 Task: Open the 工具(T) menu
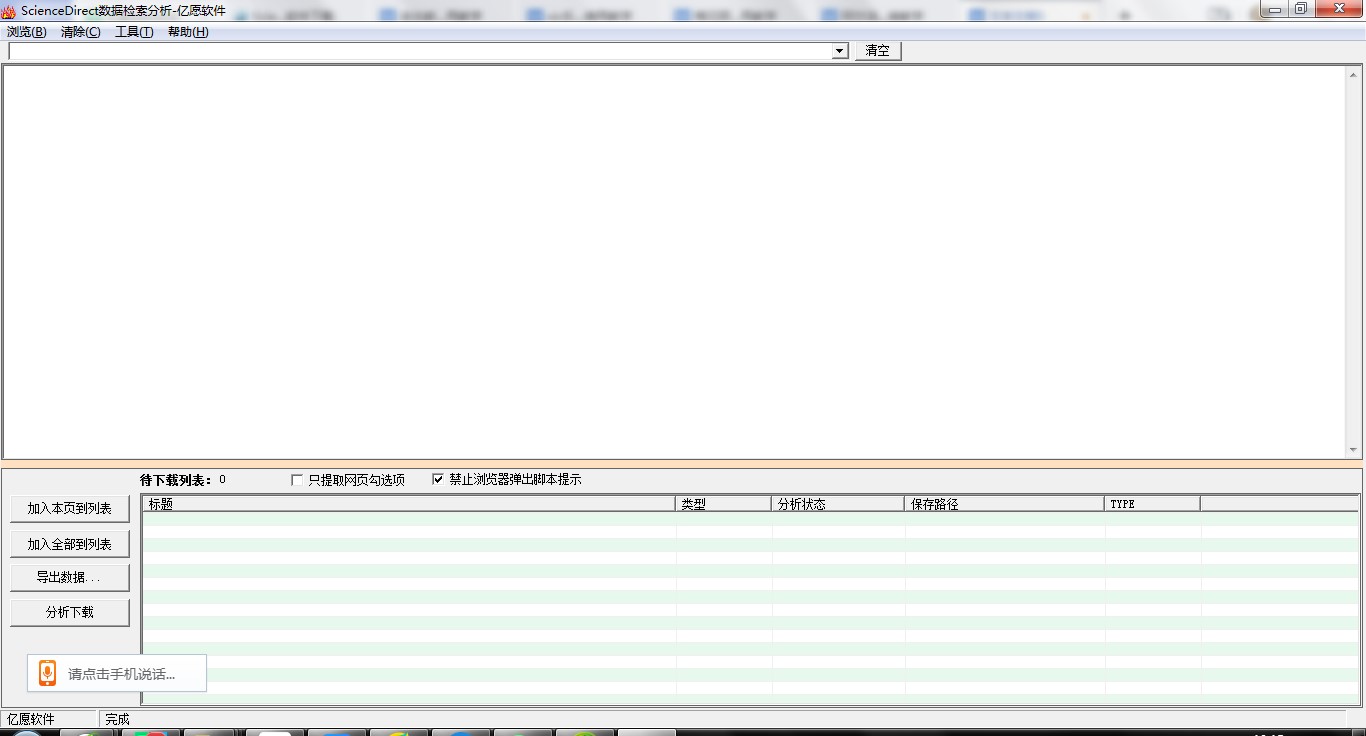coord(134,32)
